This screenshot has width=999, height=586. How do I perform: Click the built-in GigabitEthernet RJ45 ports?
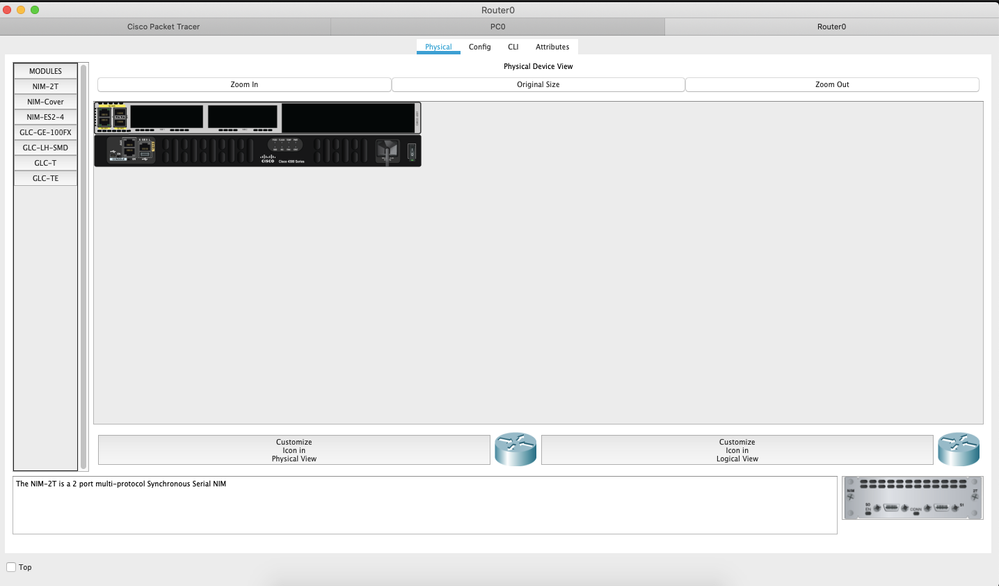(104, 117)
